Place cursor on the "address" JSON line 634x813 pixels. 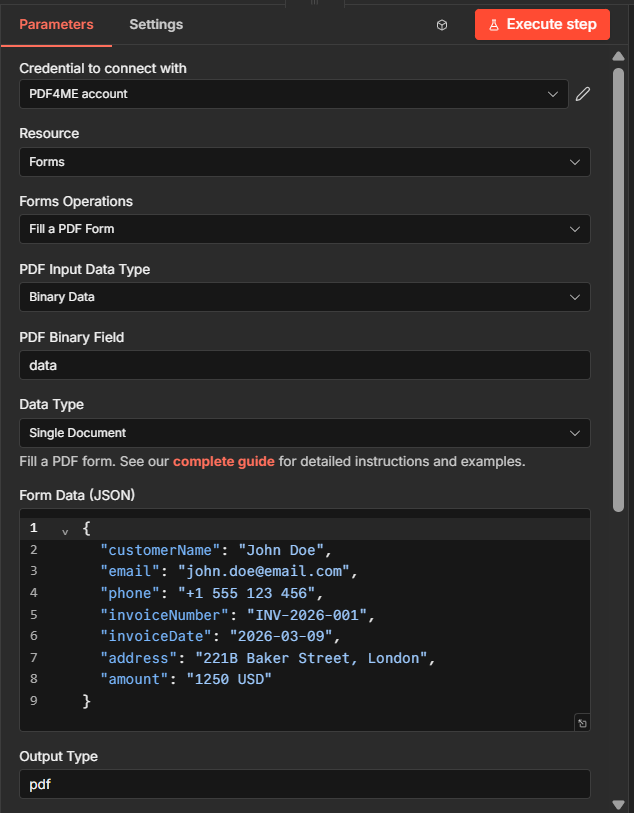(x=264, y=658)
